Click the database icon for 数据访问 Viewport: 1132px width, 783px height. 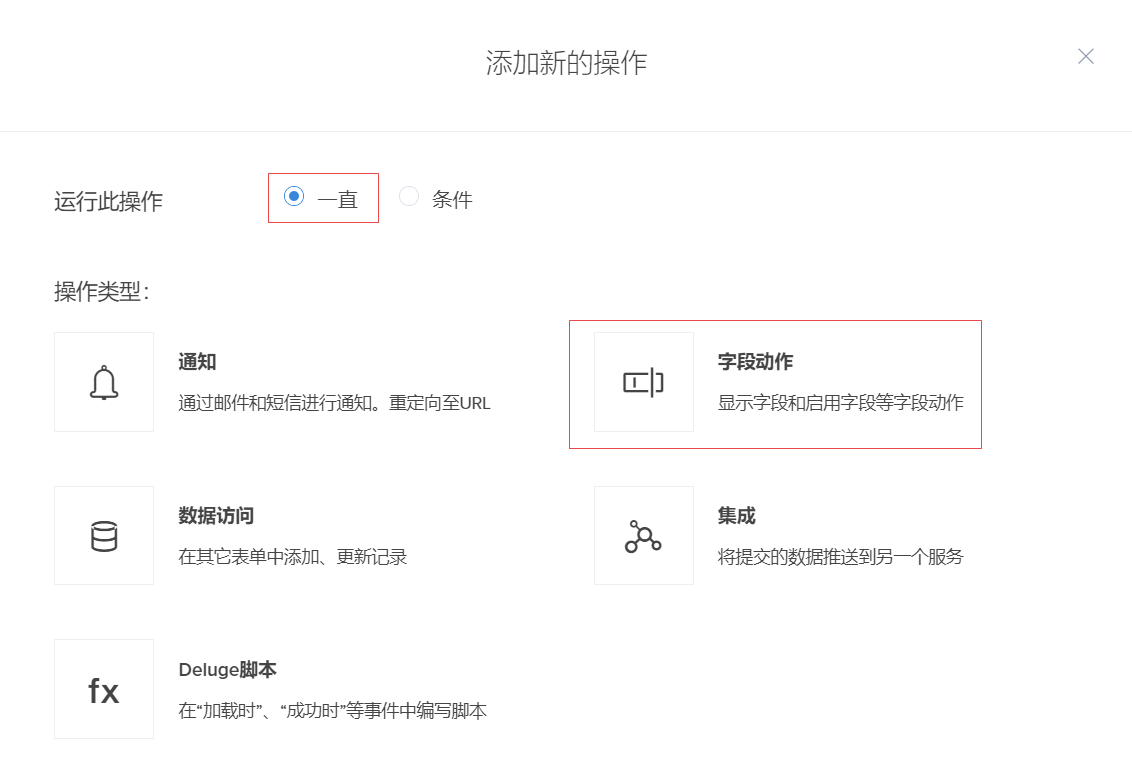[104, 536]
